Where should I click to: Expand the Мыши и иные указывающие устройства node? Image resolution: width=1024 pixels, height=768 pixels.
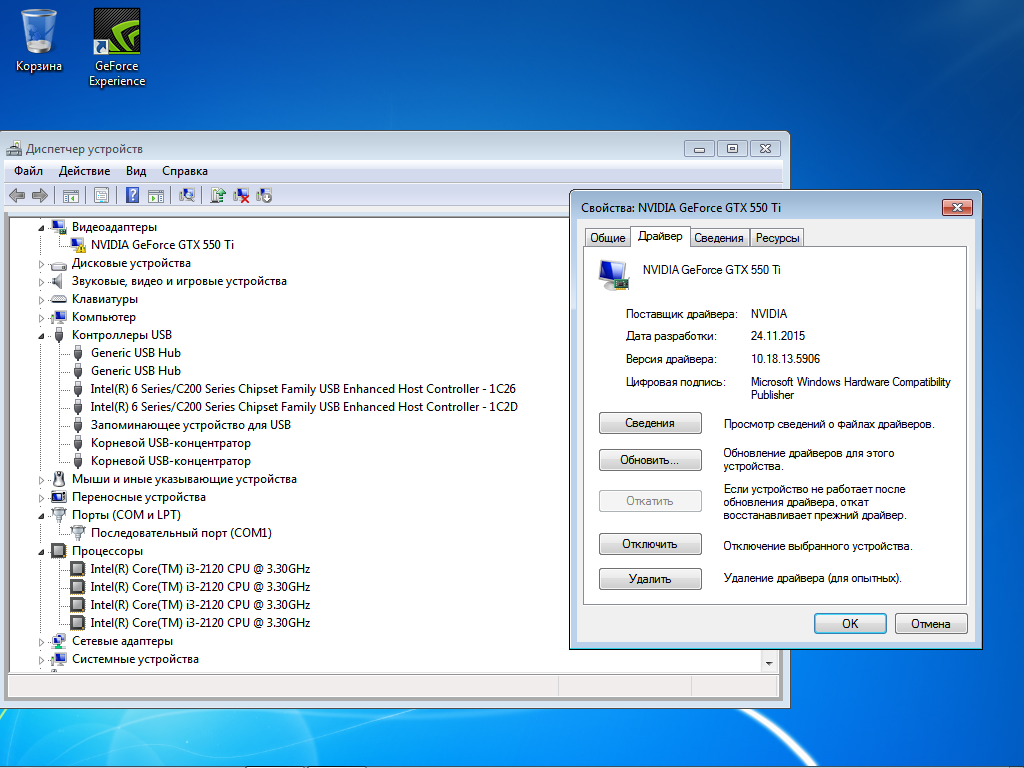(41, 480)
